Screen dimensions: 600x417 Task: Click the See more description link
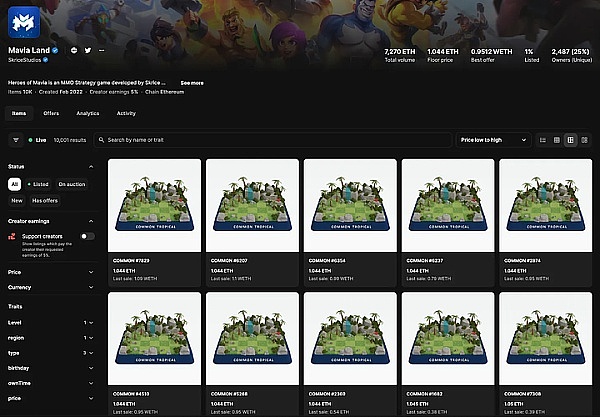tap(192, 83)
